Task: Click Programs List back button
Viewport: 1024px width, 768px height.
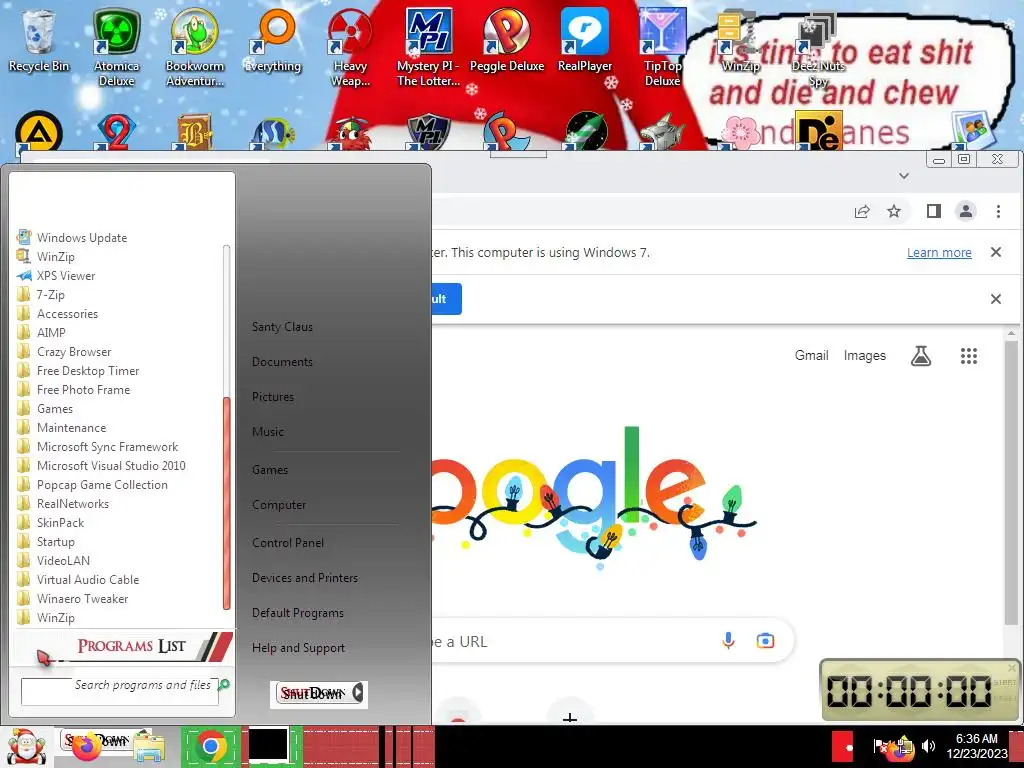Action: [x=122, y=647]
